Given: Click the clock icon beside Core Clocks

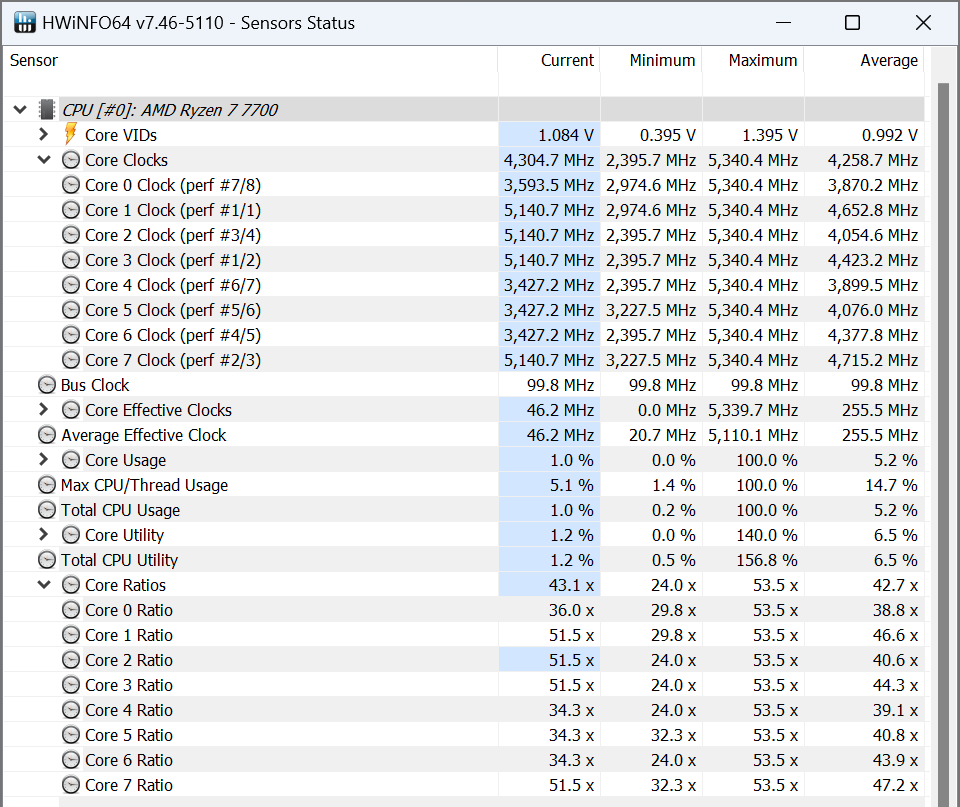Looking at the screenshot, I should pyautogui.click(x=71, y=160).
